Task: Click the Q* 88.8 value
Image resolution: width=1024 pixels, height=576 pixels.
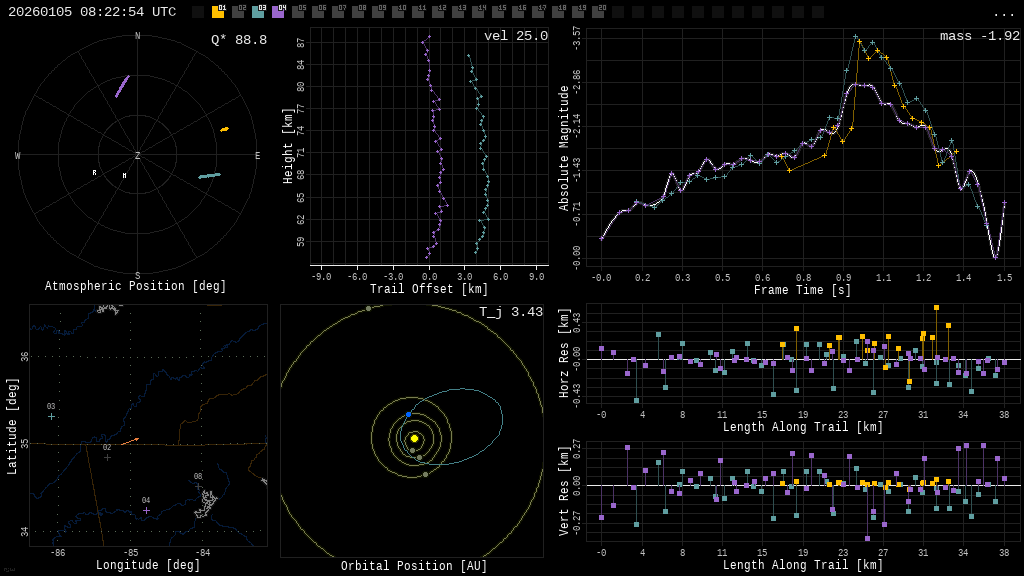Action: (x=238, y=40)
